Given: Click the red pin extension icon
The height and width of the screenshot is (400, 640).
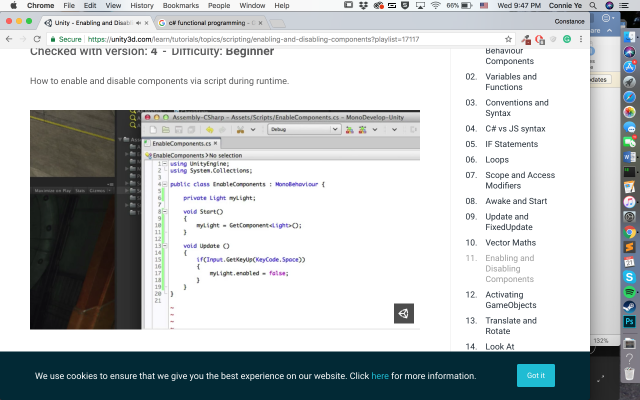Looking at the screenshot, I should [x=526, y=40].
